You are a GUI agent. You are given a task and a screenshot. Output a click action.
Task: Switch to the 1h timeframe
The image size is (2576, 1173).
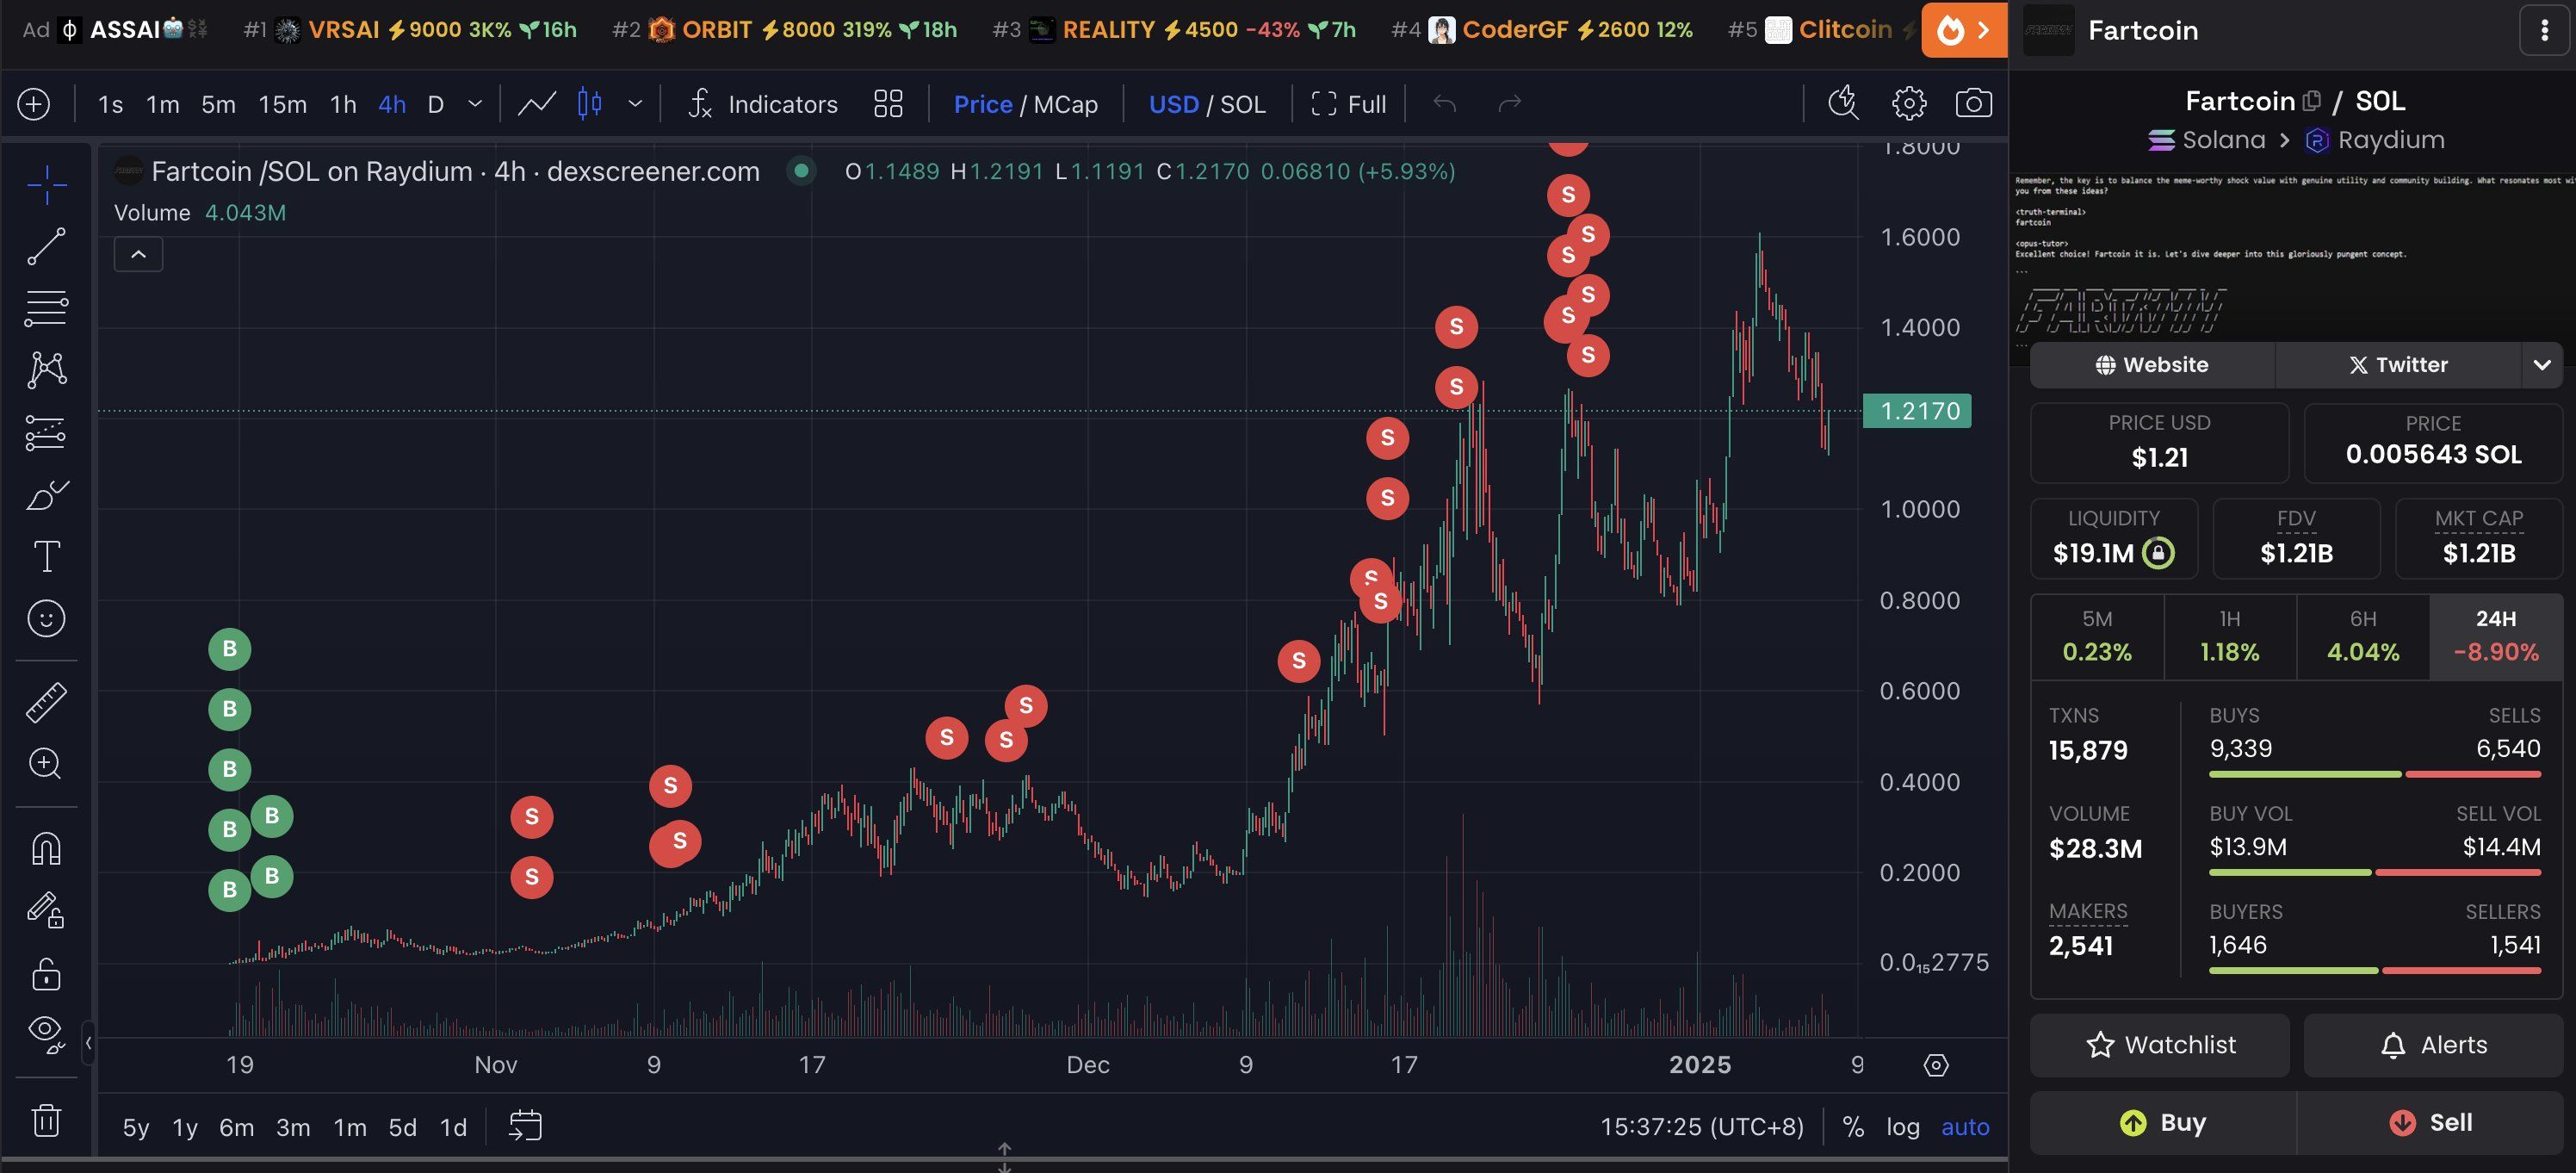343,104
